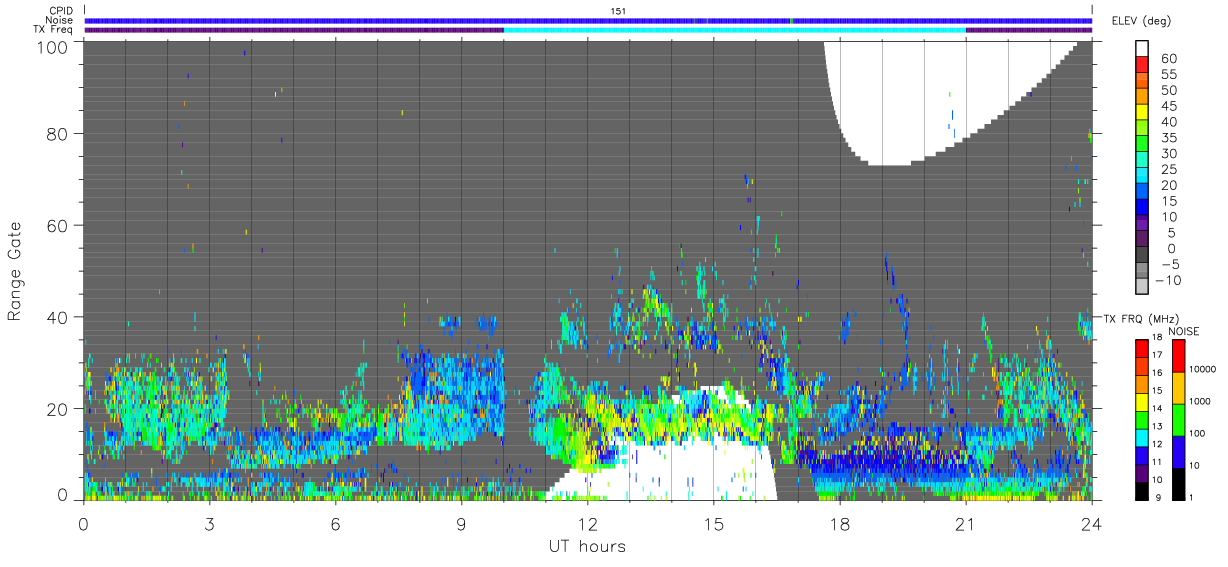The height and width of the screenshot is (567, 1228).
Task: Click the 80 tick on Range Gate axis
Action: [x=59, y=133]
